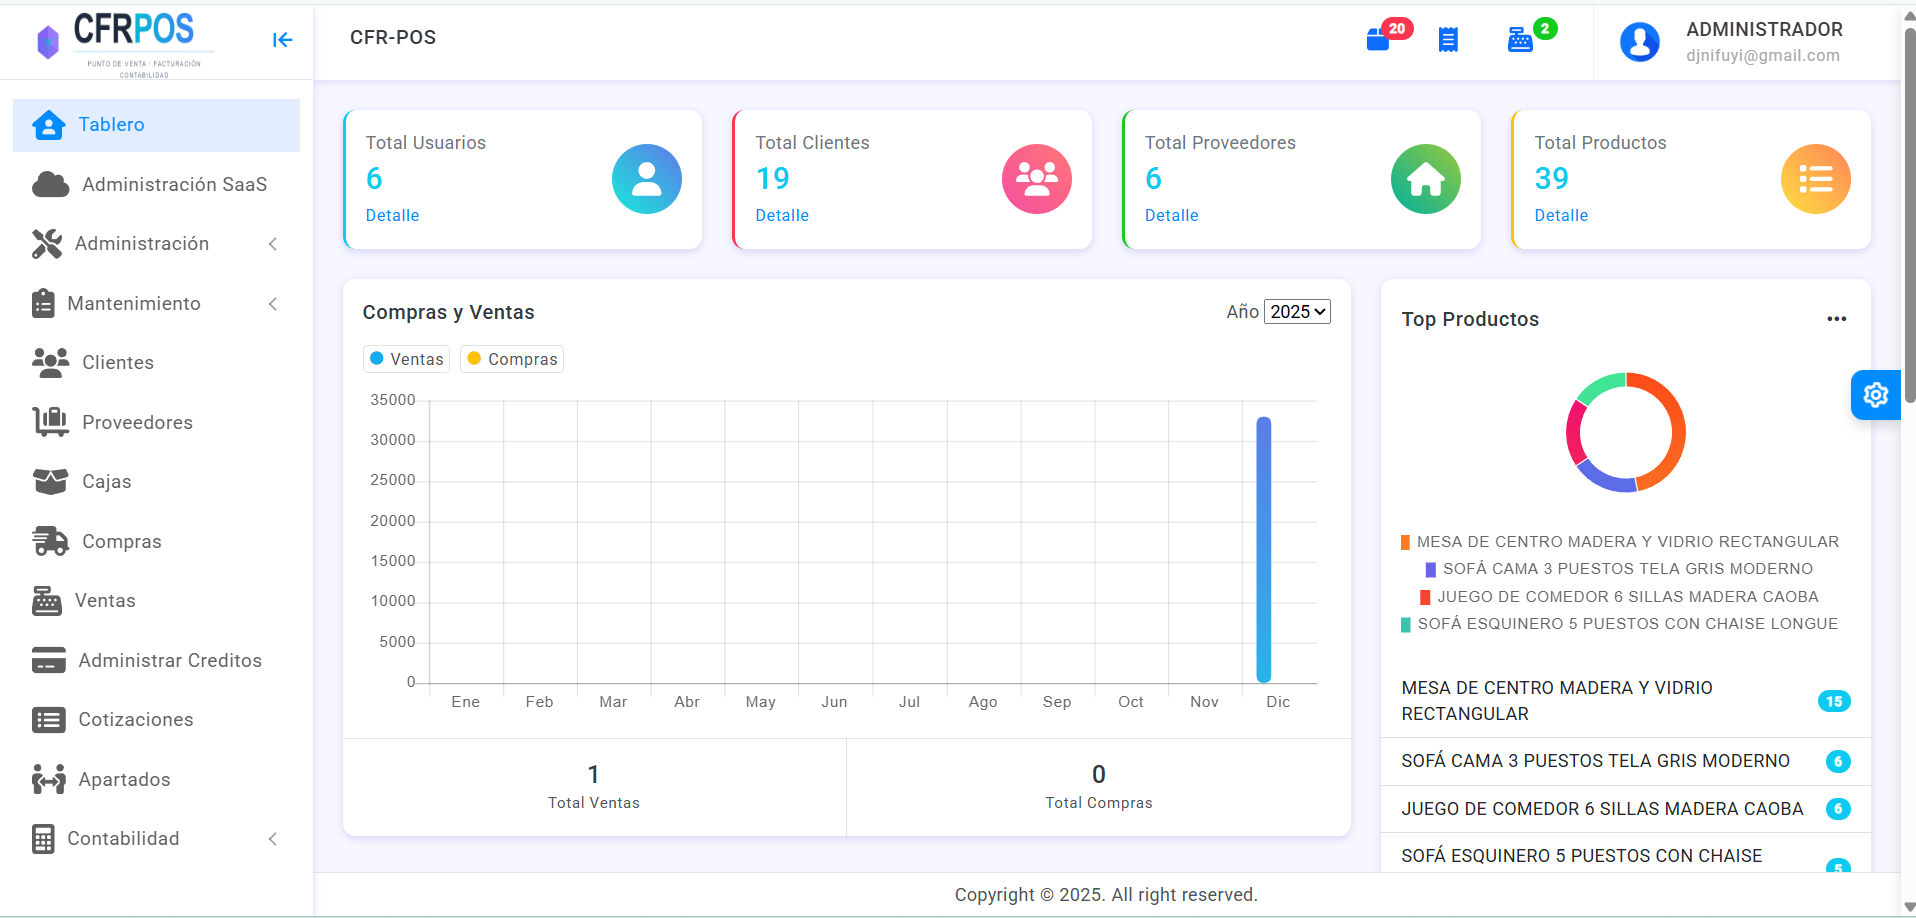Open Proveedores from the sidebar
This screenshot has width=1916, height=918.
tap(156, 422)
